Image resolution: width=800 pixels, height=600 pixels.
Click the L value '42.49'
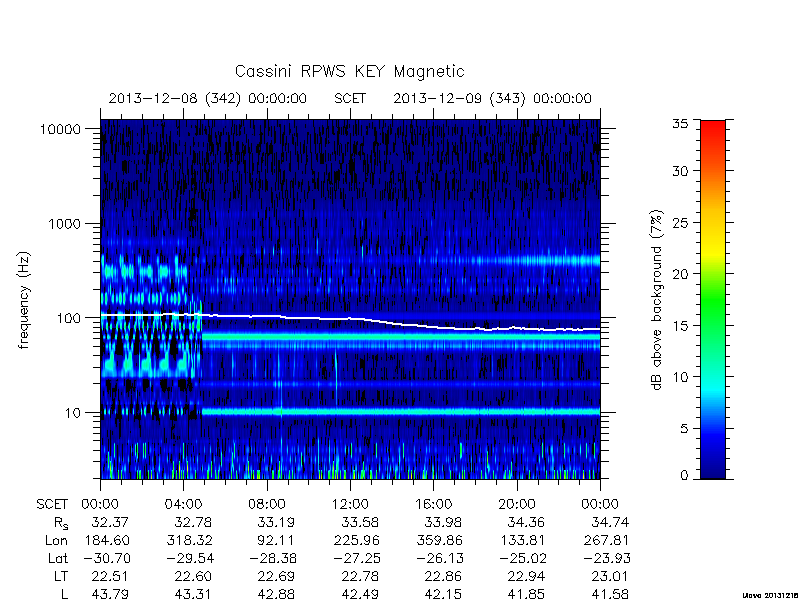pos(360,594)
